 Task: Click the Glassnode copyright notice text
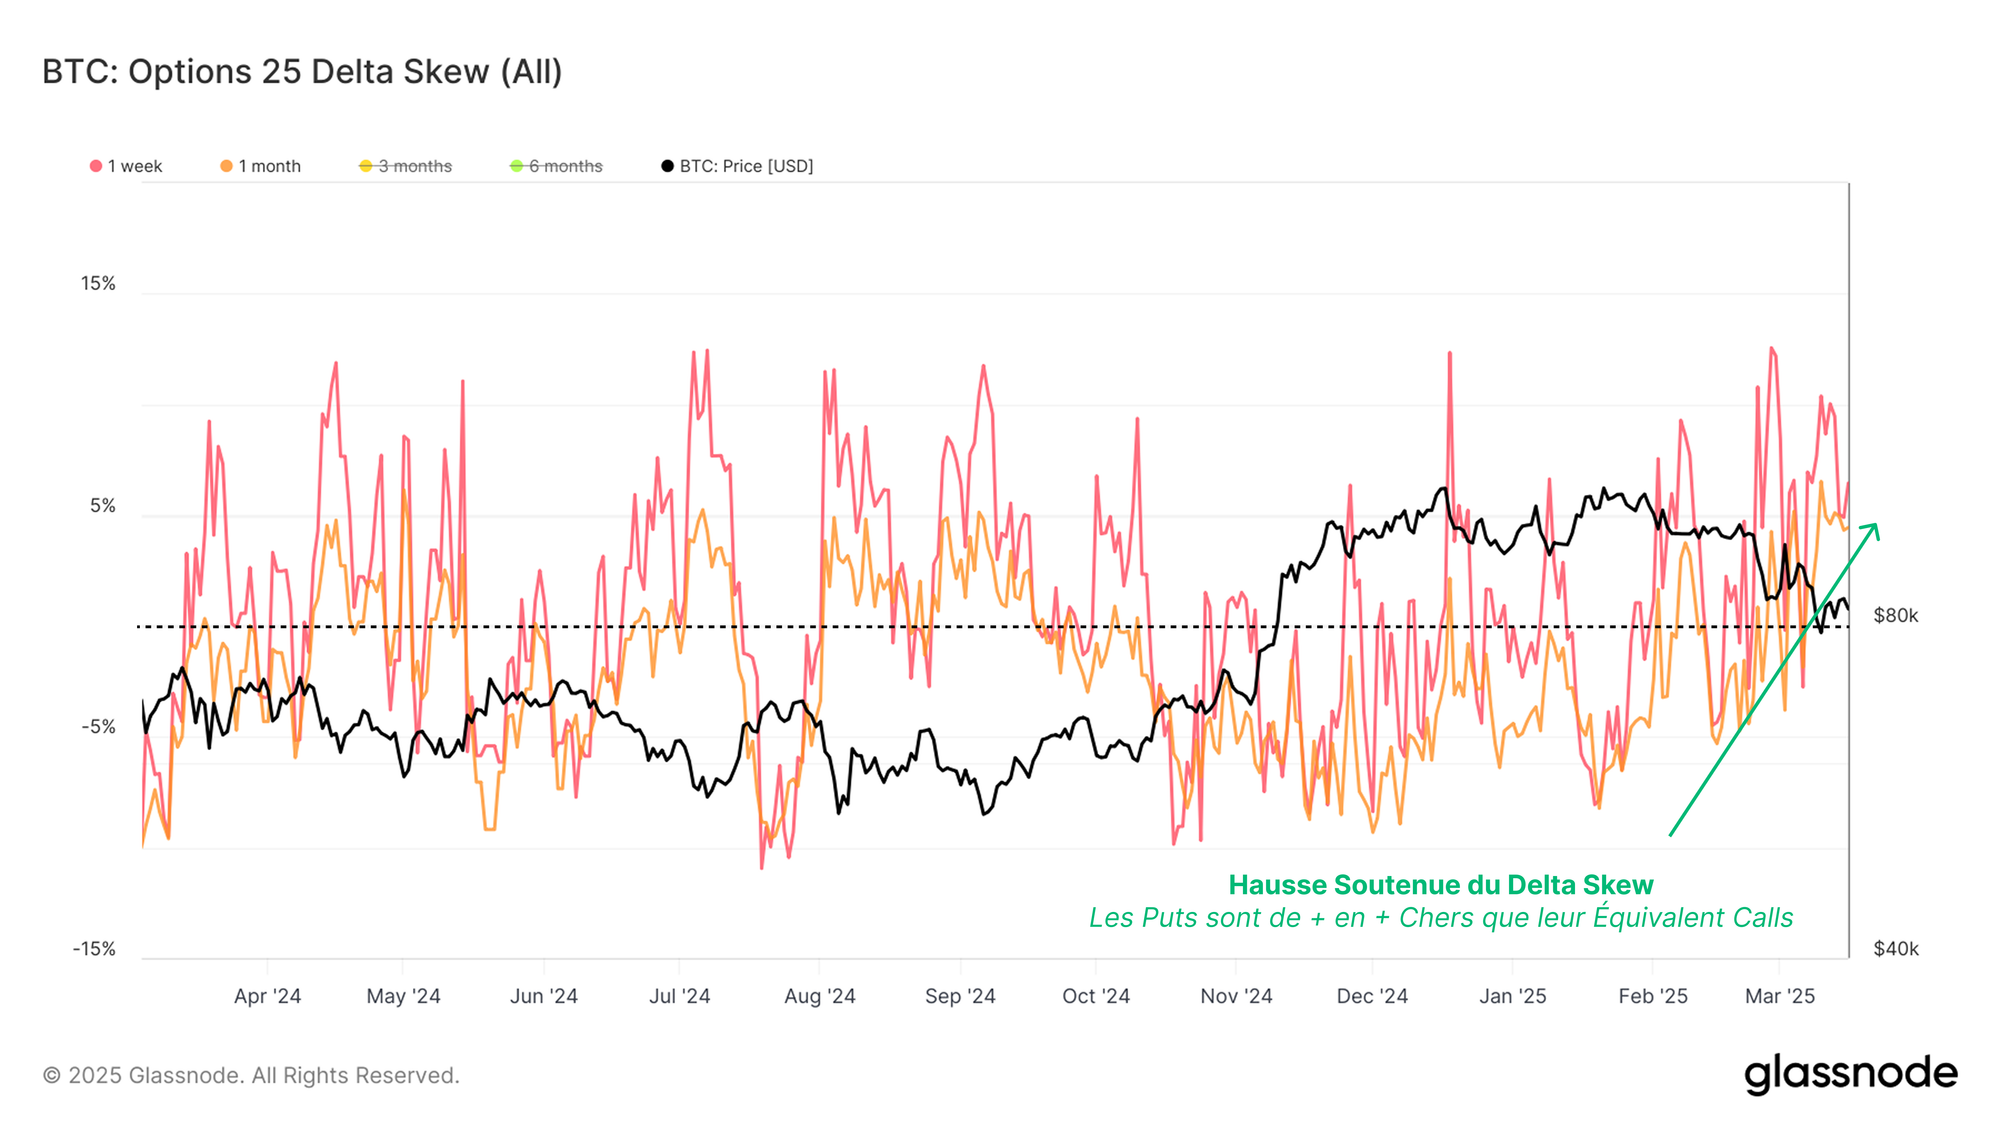pyautogui.click(x=251, y=1076)
